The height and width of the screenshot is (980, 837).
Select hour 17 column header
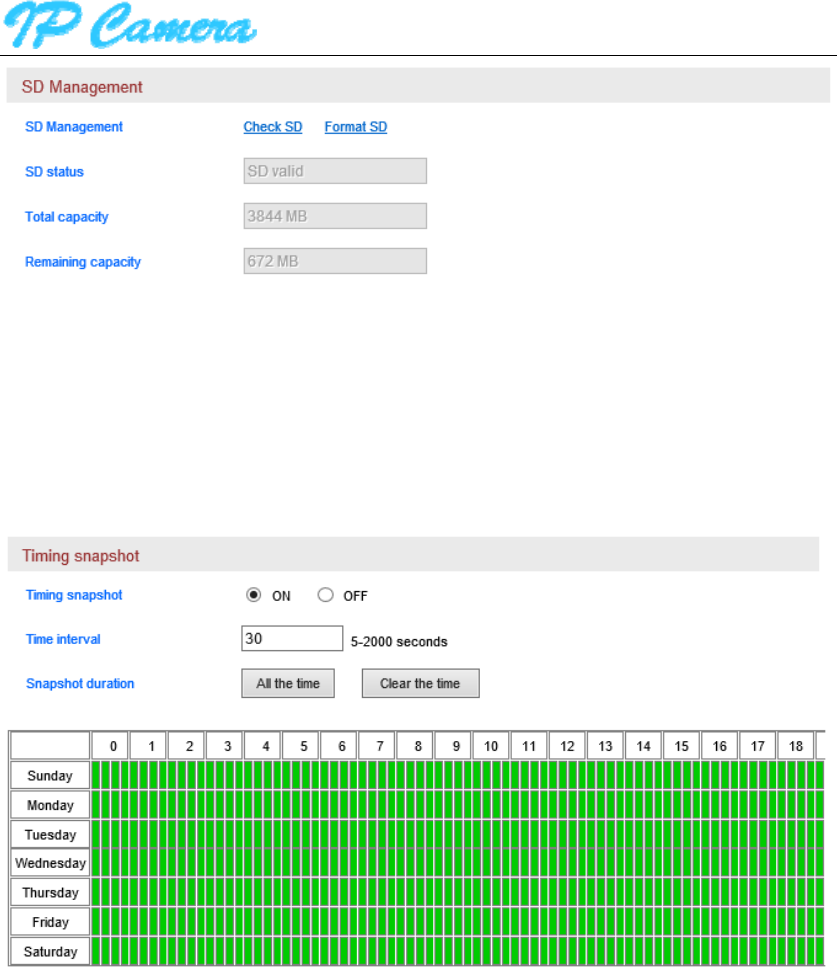(x=758, y=746)
